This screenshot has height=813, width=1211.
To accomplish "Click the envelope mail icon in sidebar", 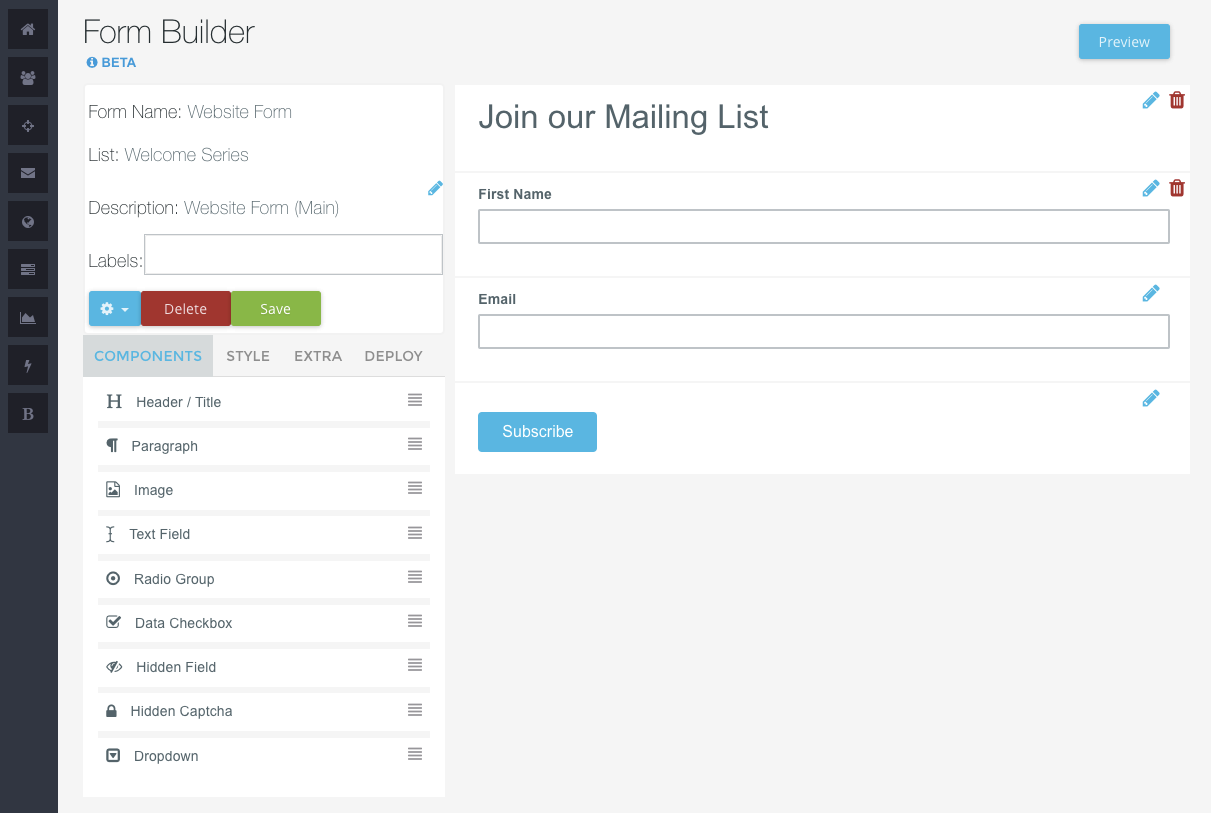I will [28, 174].
